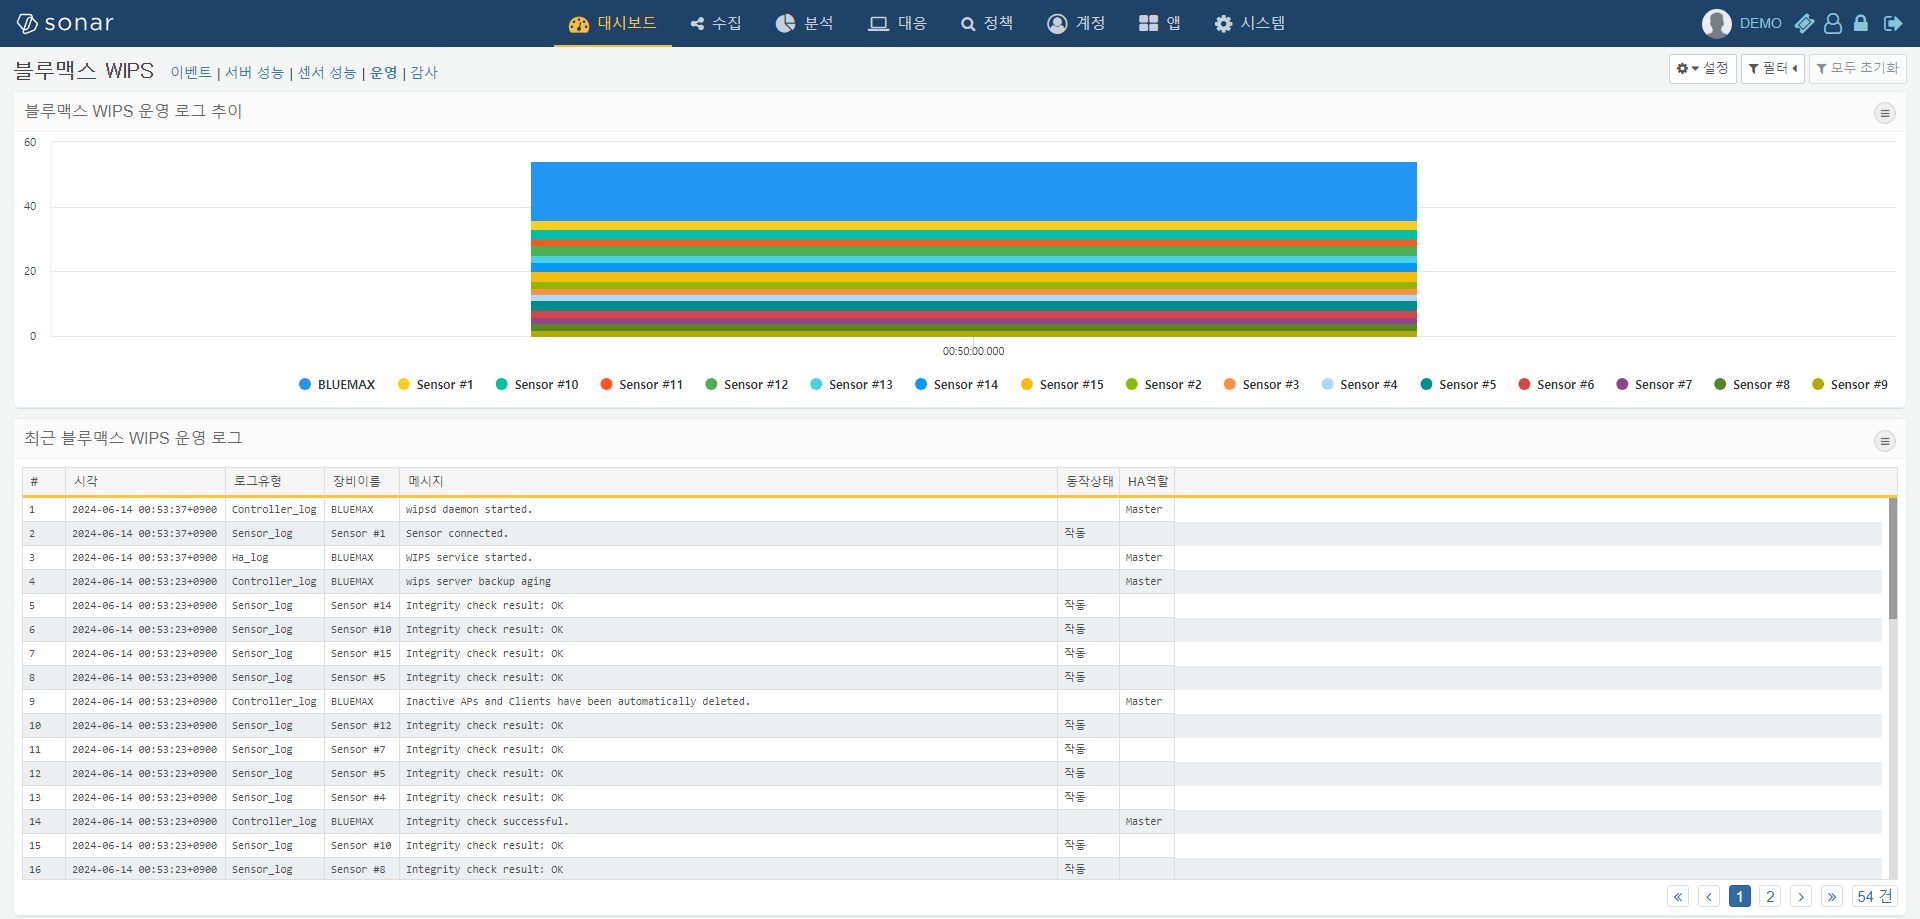This screenshot has width=1920, height=919.
Task: Click the lock screen icon
Action: [x=1861, y=23]
